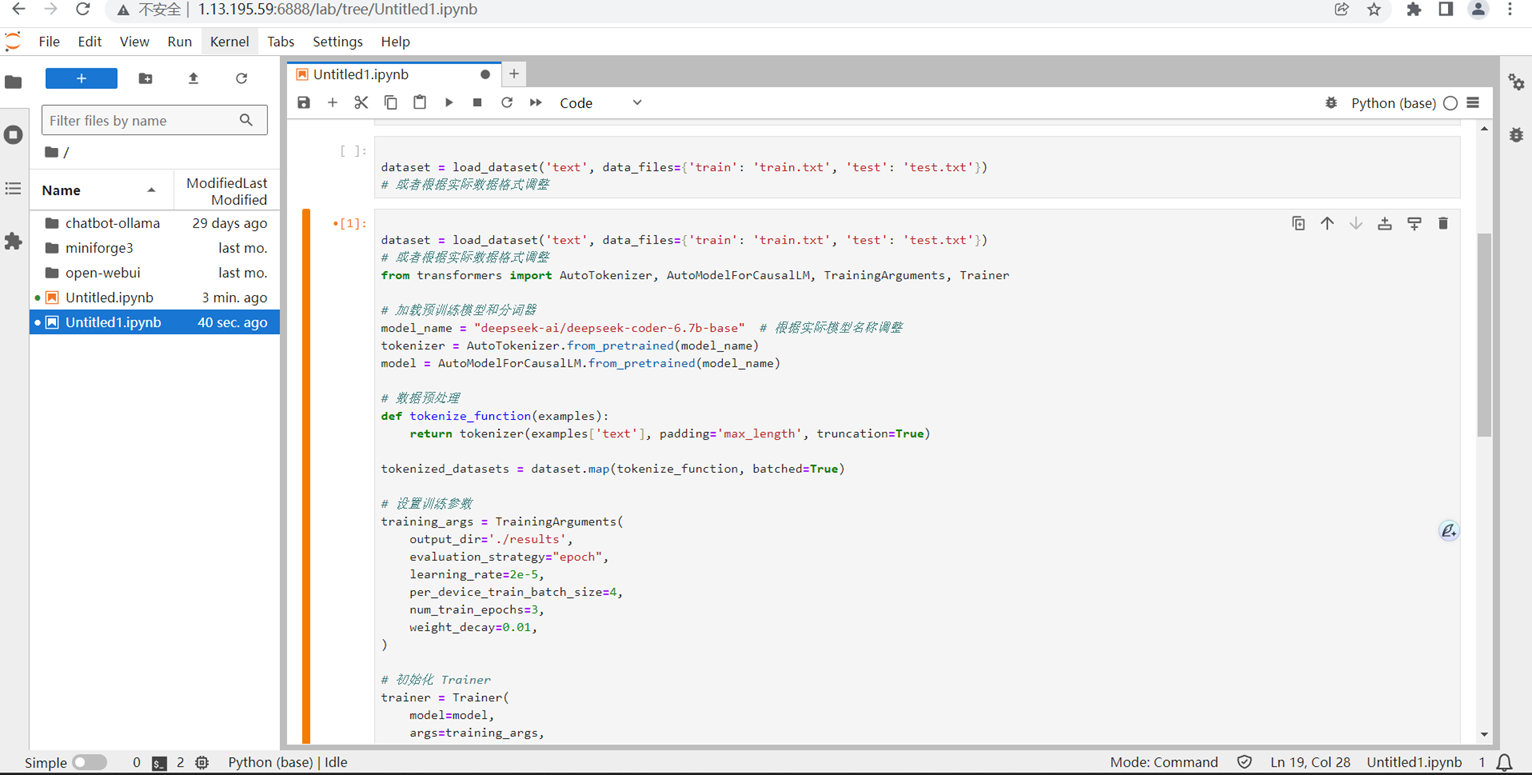This screenshot has width=1532, height=775.
Task: Restart kernel and run all cells
Action: (536, 103)
